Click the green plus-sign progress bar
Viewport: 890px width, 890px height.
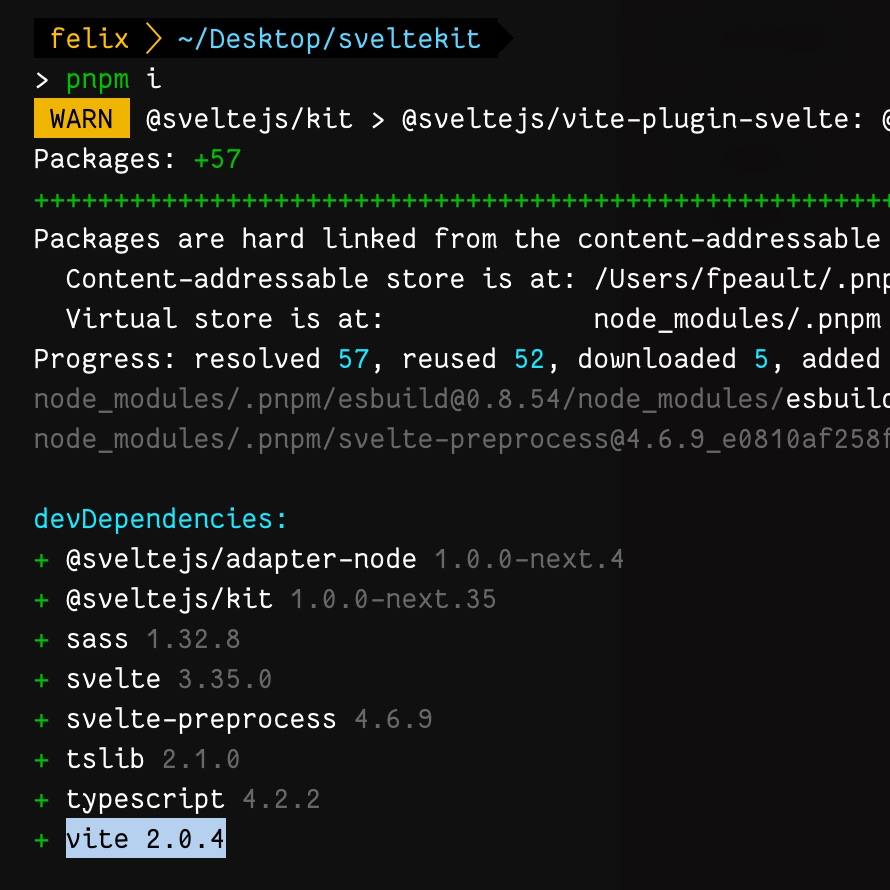462,200
